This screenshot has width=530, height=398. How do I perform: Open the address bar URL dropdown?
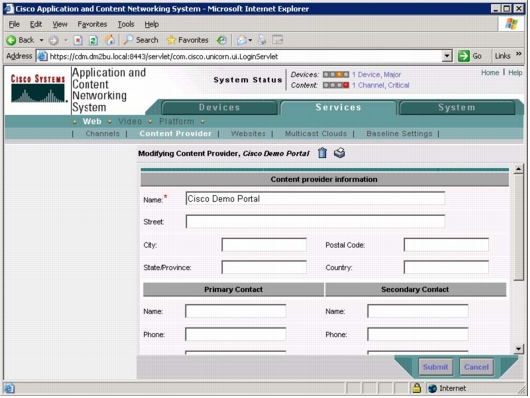click(x=447, y=56)
